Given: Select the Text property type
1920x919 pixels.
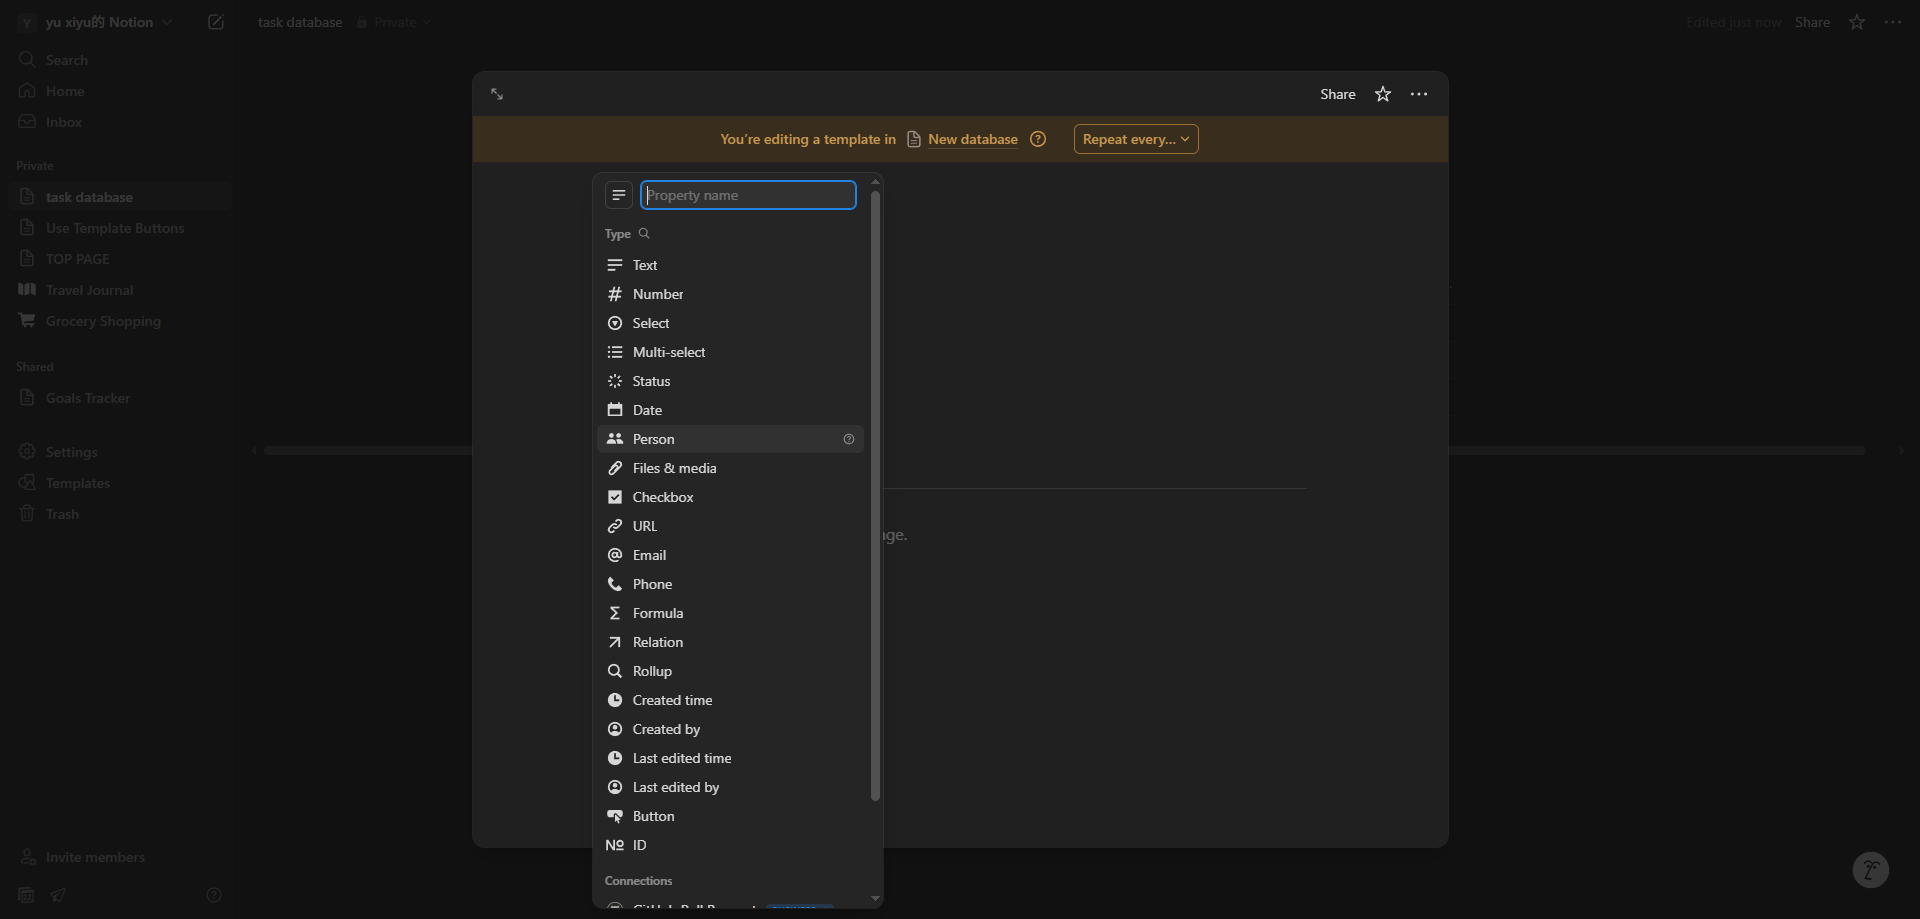Looking at the screenshot, I should 730,265.
